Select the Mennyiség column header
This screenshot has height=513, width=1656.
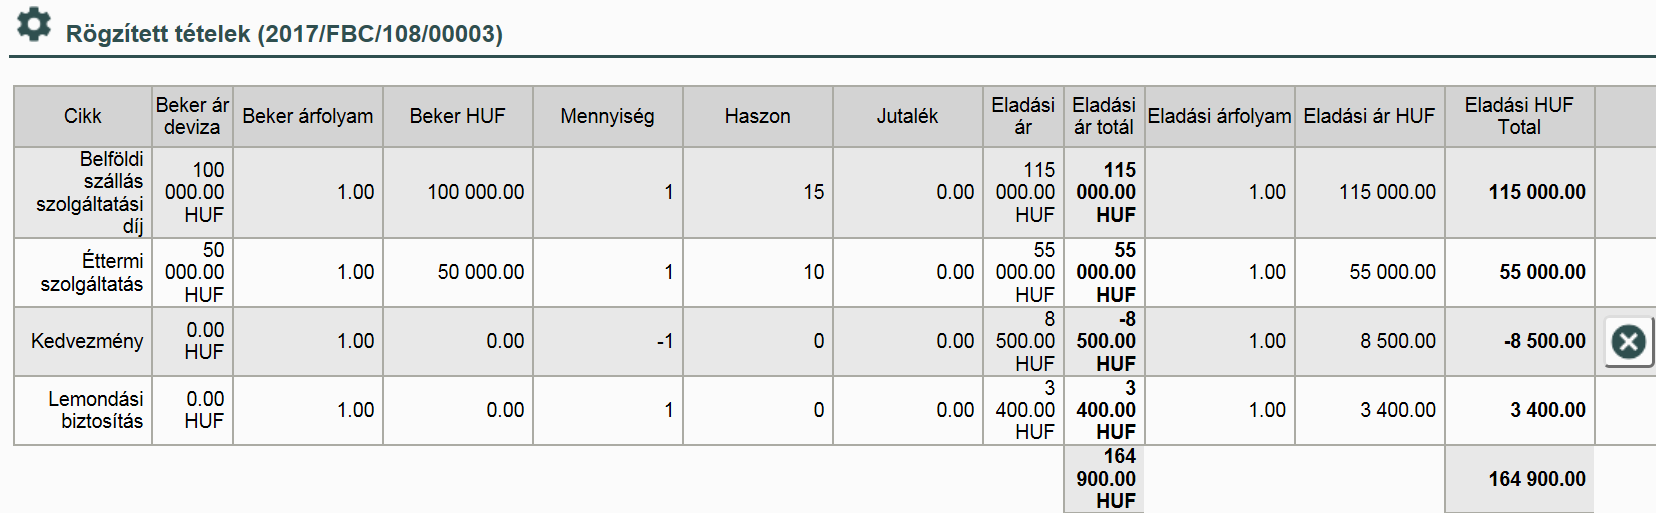[607, 117]
